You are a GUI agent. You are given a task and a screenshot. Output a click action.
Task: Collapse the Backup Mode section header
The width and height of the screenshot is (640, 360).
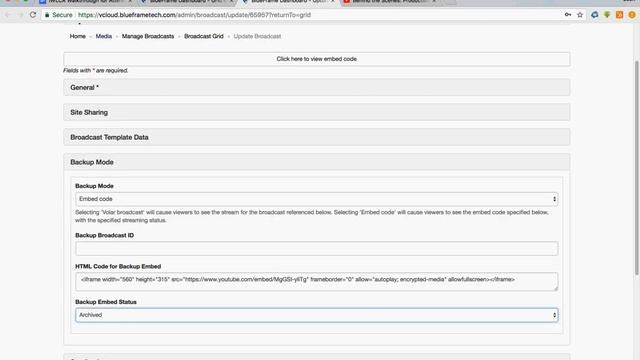[x=316, y=162]
